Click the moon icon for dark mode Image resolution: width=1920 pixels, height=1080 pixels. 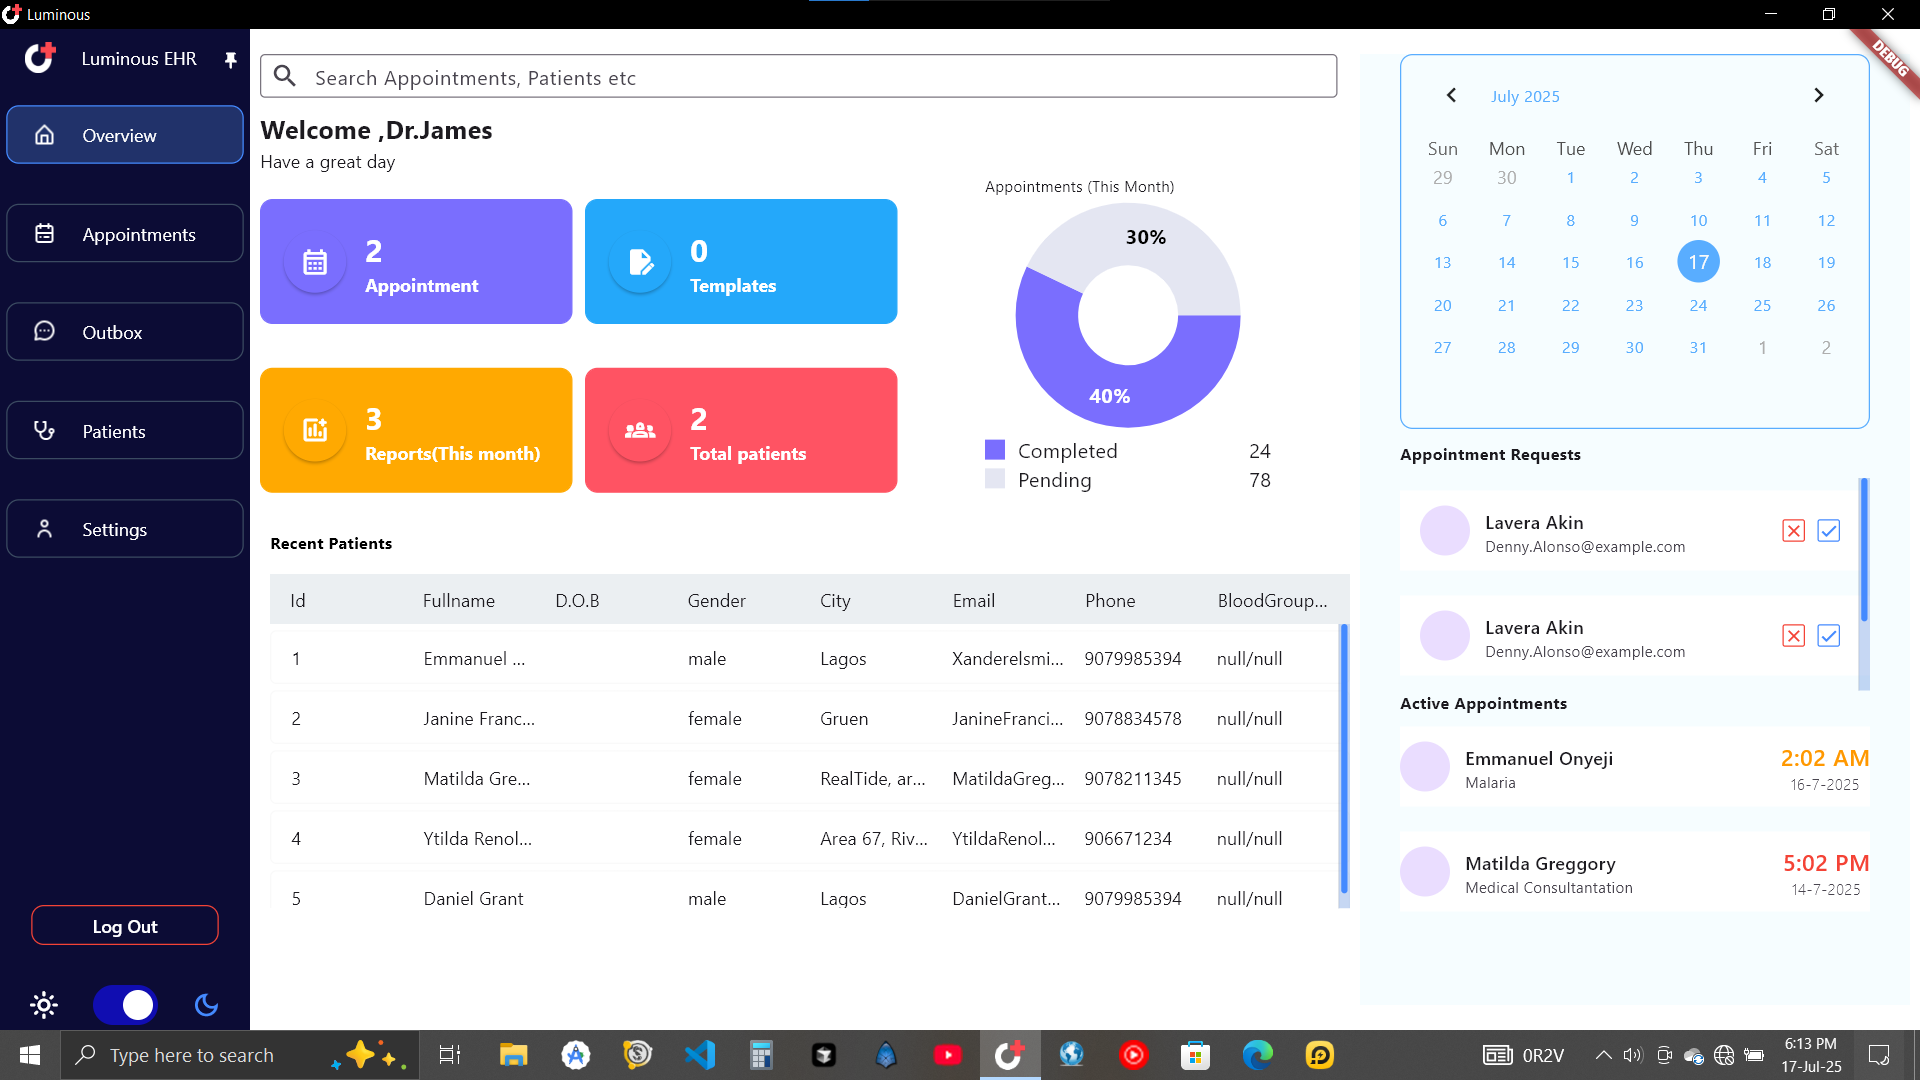tap(205, 1005)
